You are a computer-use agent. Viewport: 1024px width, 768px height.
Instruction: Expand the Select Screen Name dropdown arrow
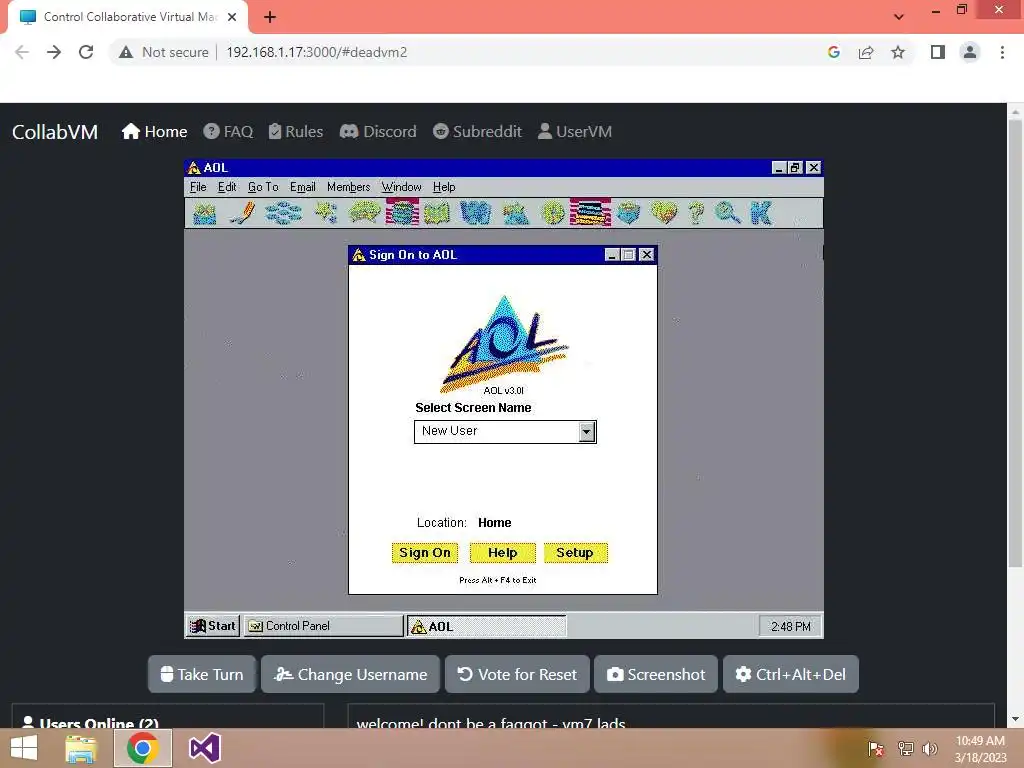(586, 432)
